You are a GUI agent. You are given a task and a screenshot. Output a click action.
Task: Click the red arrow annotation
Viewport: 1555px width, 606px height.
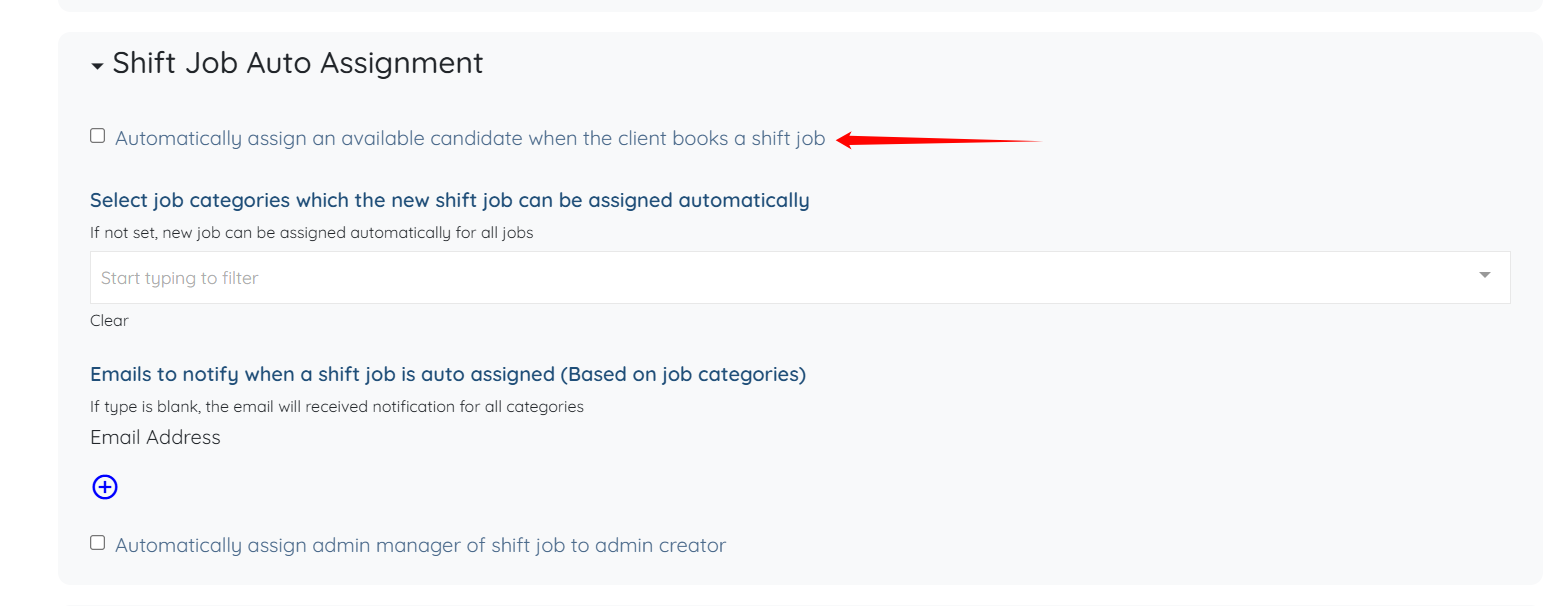coord(938,141)
